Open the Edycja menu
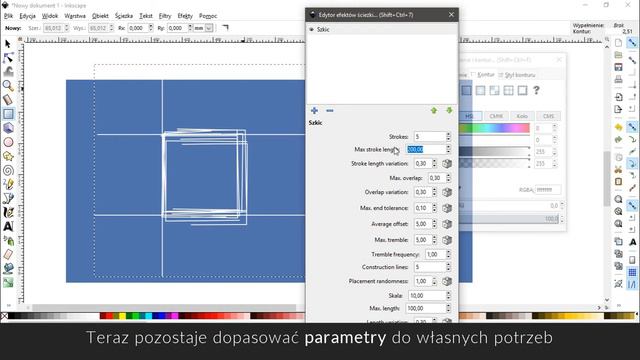This screenshot has height=360, width=640. click(x=27, y=16)
